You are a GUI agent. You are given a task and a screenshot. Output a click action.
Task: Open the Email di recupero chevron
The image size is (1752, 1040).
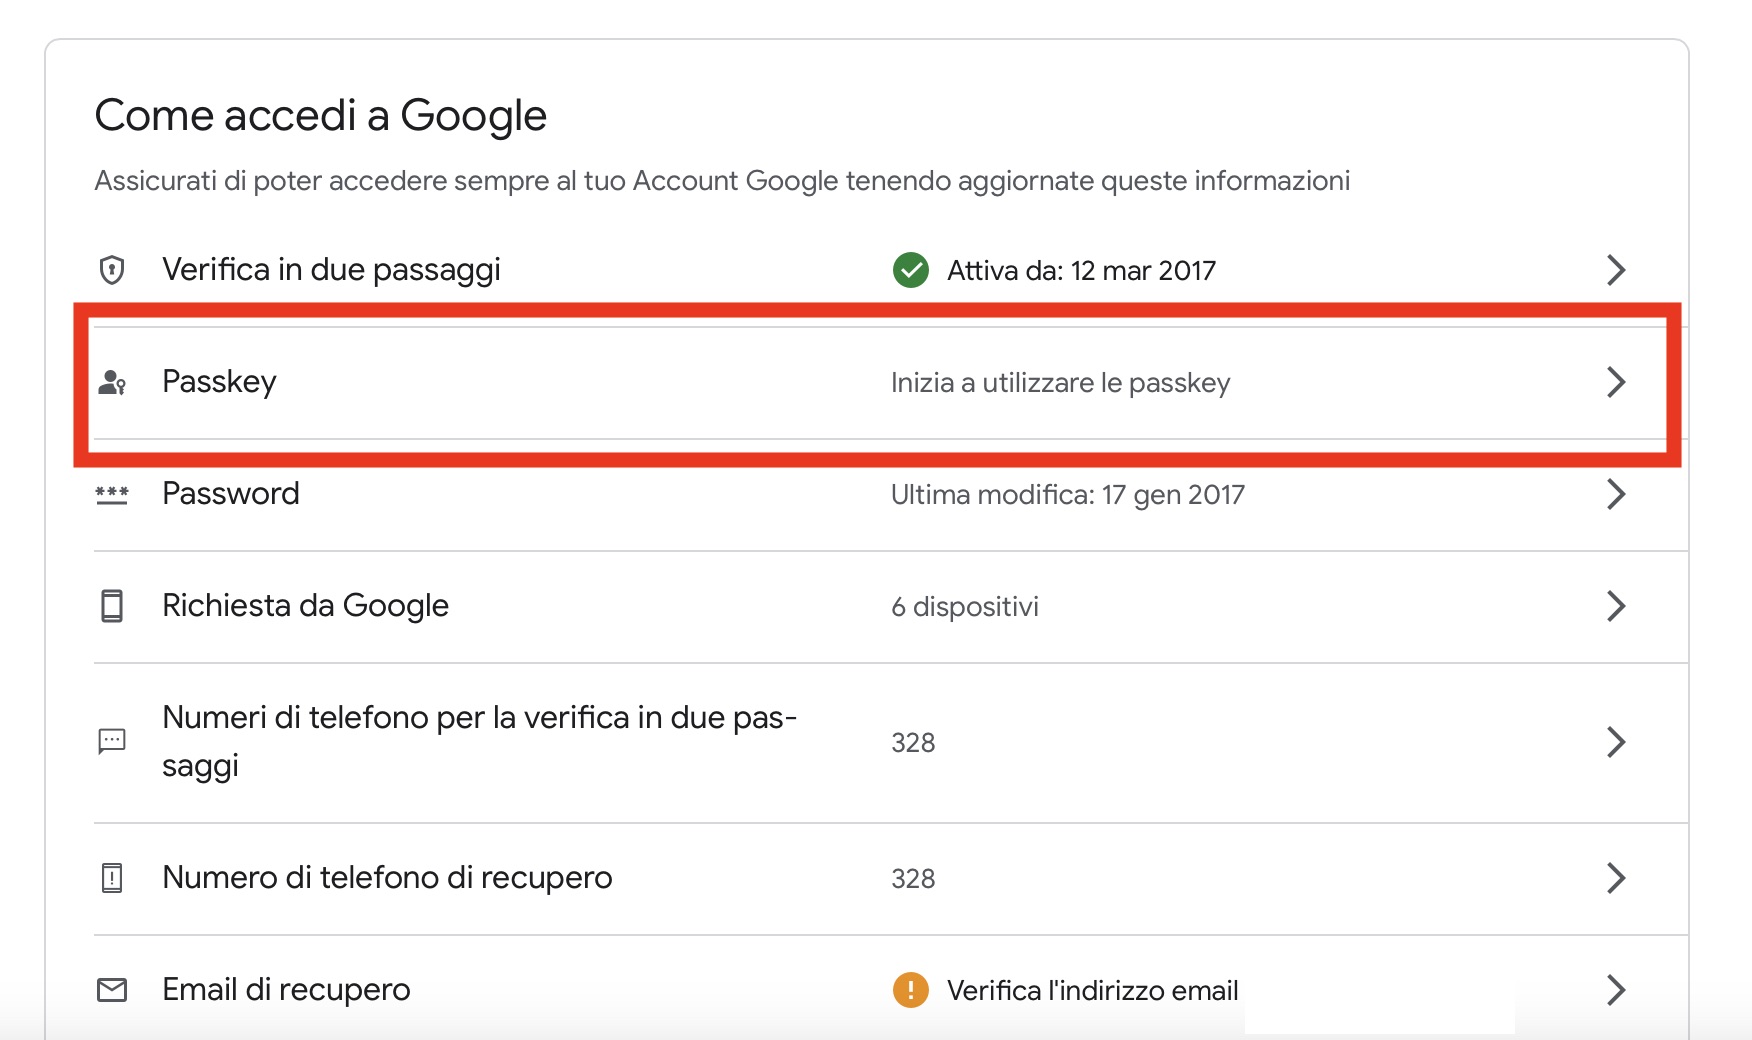(x=1615, y=990)
